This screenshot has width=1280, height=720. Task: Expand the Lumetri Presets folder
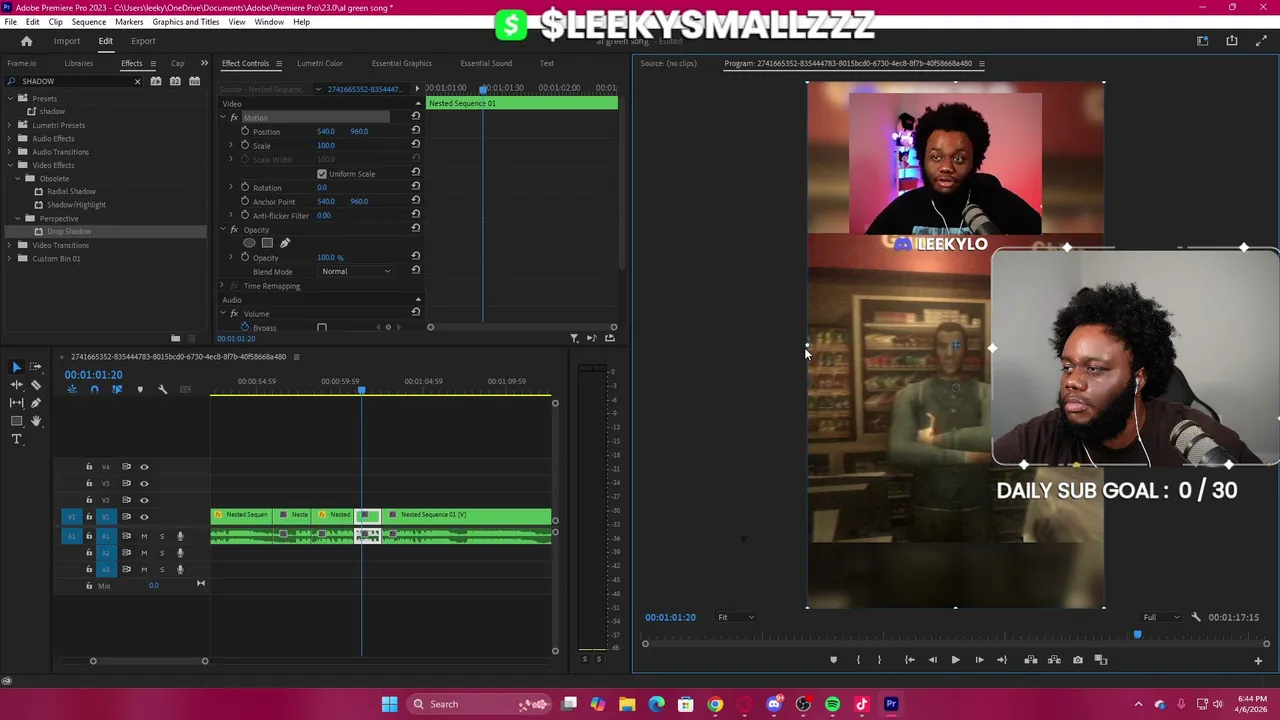[11, 125]
